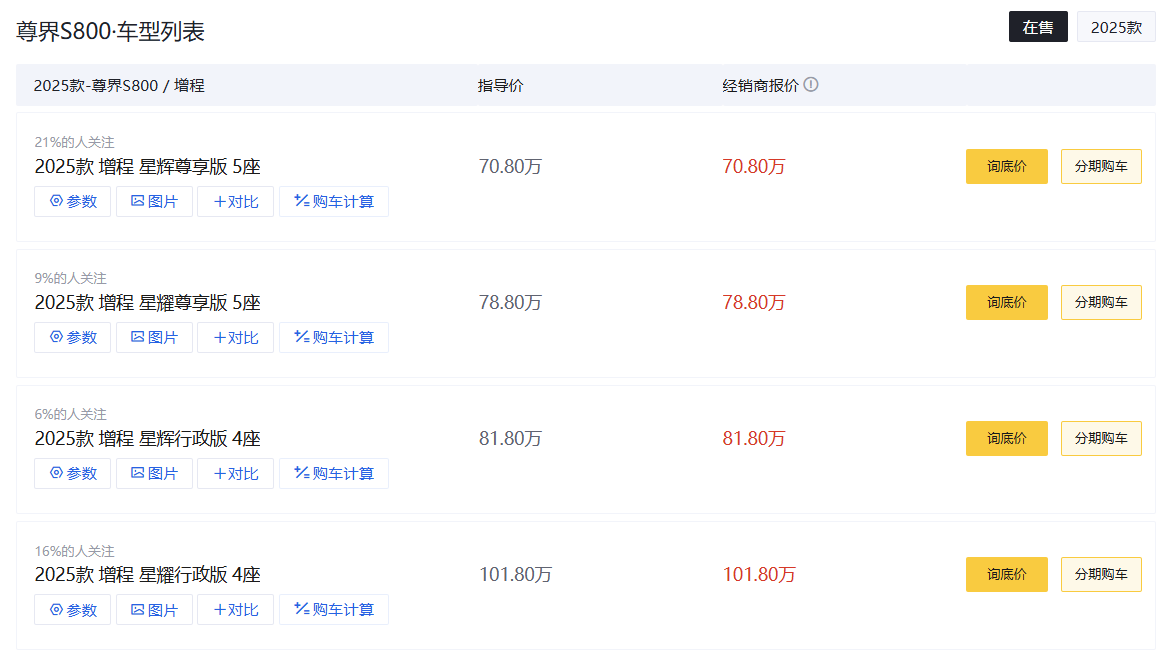Click the dealer price info icon

point(811,85)
